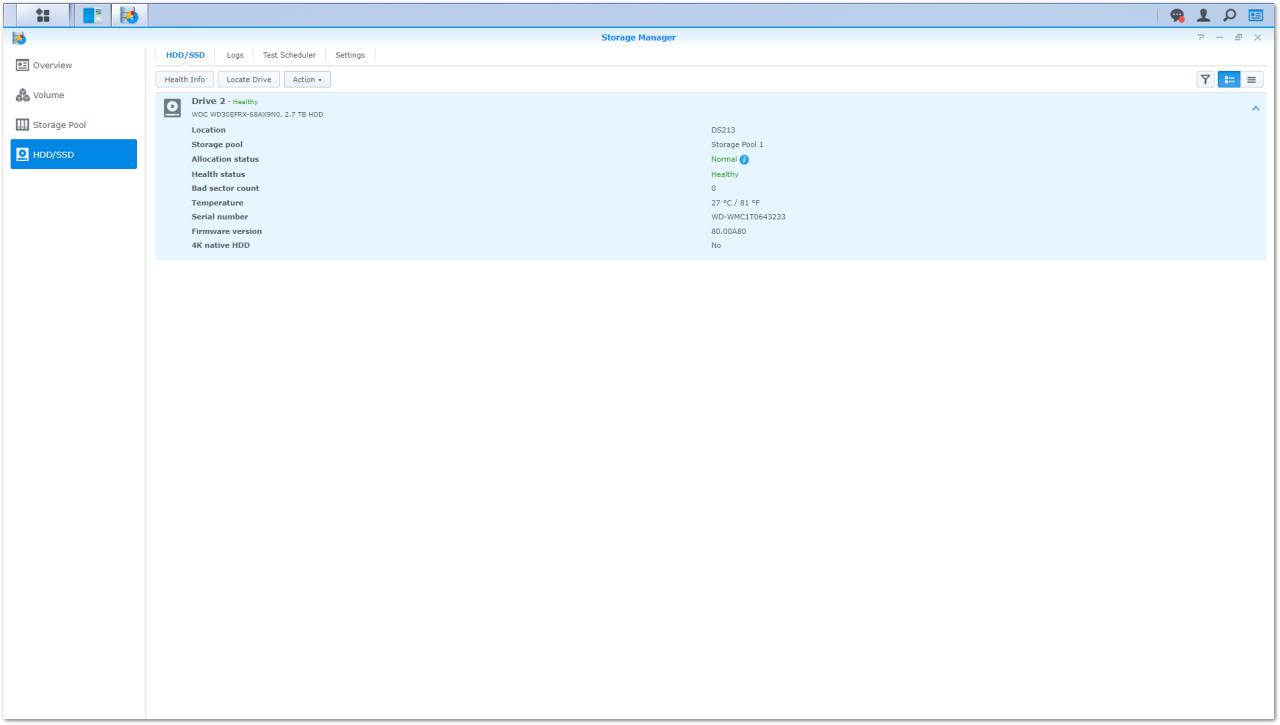Image resolution: width=1280 pixels, height=725 pixels.
Task: Open the DSM main menu grid icon
Action: tap(42, 14)
